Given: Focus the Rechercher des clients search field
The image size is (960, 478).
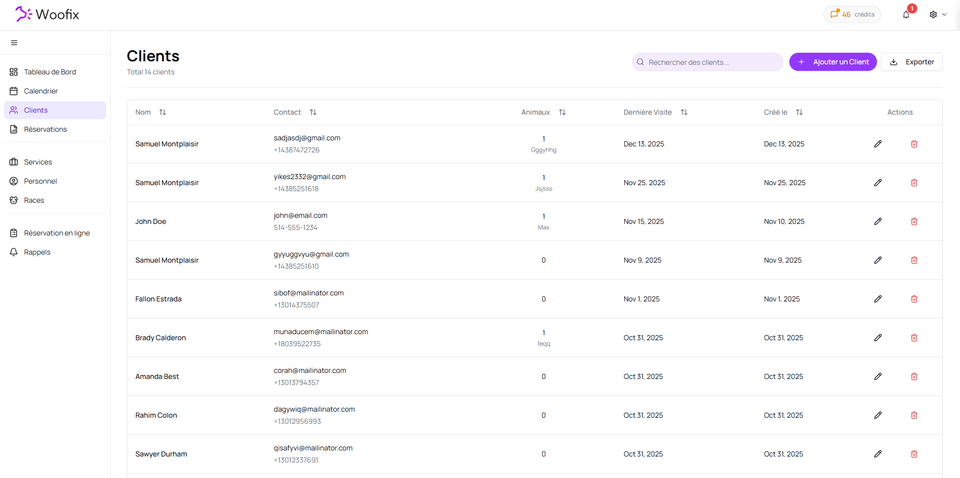Looking at the screenshot, I should [712, 62].
